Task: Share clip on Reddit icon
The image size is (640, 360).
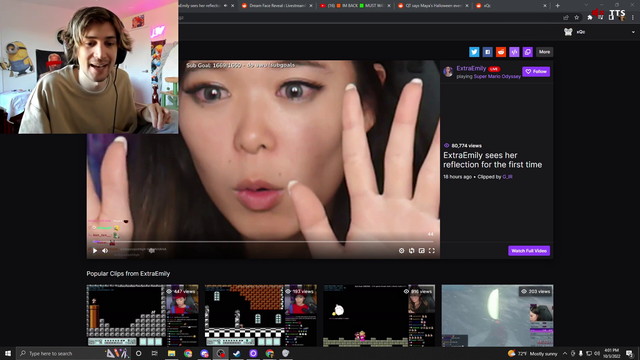Action: coord(501,52)
